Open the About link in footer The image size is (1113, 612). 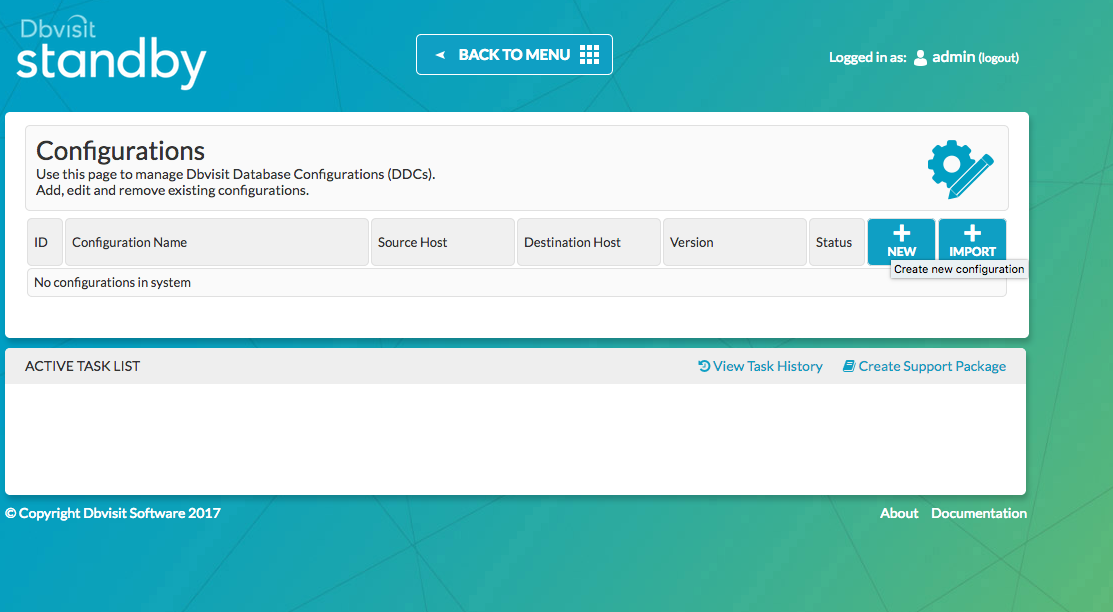[x=899, y=513]
